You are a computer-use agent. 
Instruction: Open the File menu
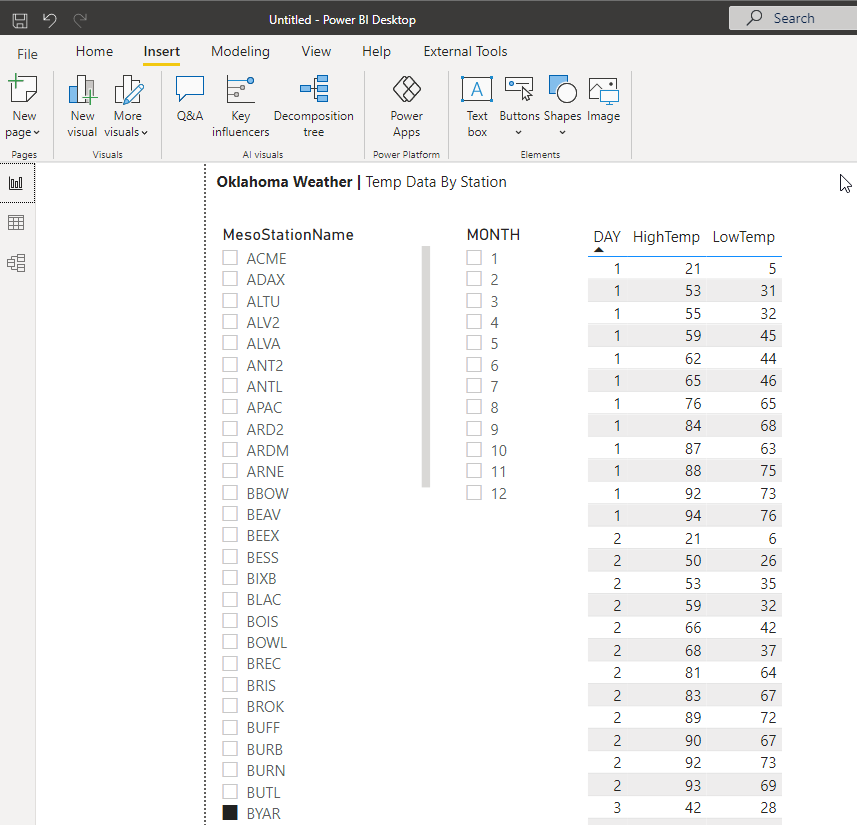pyautogui.click(x=27, y=54)
